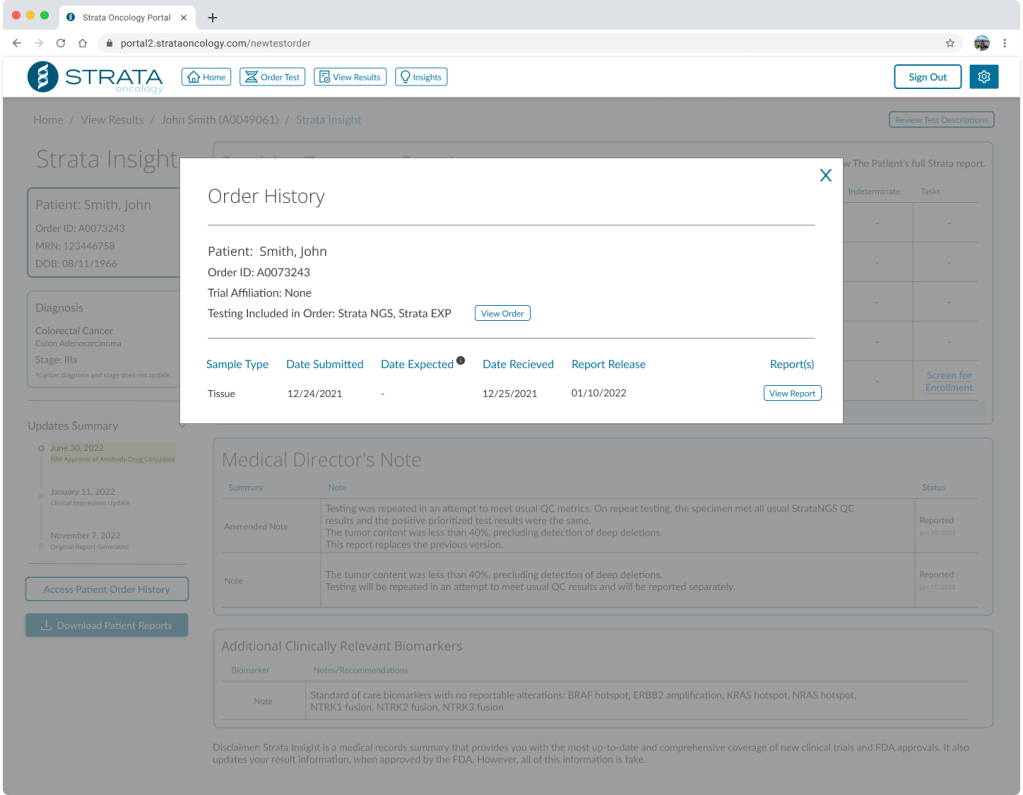The width and height of the screenshot is (1023, 795).
Task: Reload the page in browser
Action: [61, 43]
